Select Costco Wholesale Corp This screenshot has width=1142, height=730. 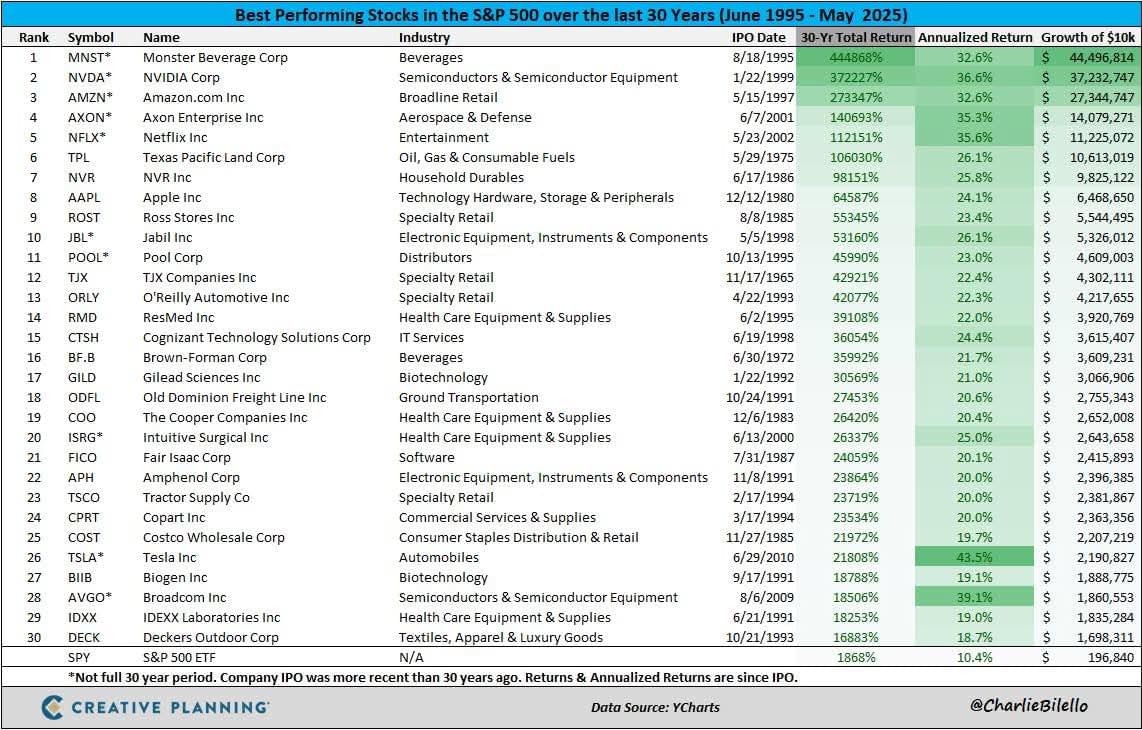click(213, 538)
